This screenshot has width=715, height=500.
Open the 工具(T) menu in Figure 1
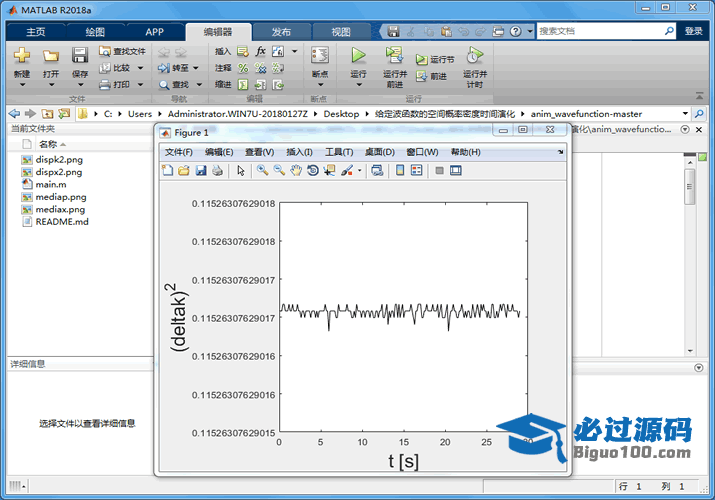339,152
